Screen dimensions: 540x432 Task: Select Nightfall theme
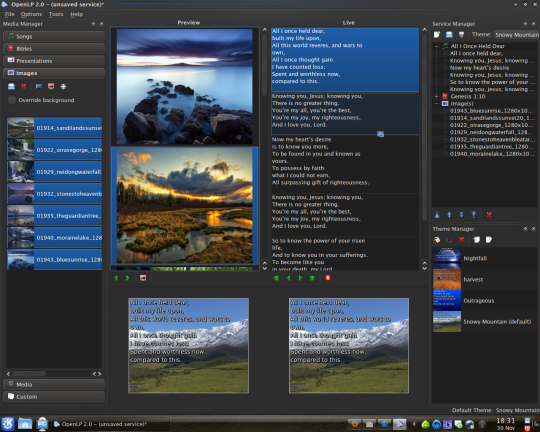[x=485, y=258]
